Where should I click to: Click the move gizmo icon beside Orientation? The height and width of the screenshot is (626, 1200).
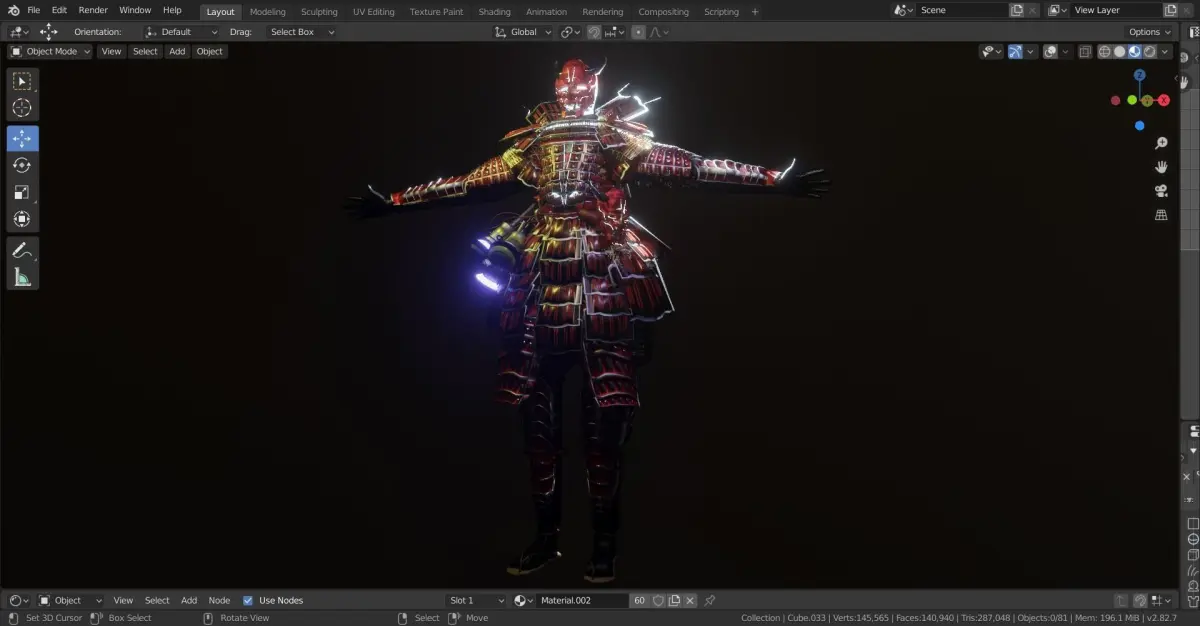[49, 32]
